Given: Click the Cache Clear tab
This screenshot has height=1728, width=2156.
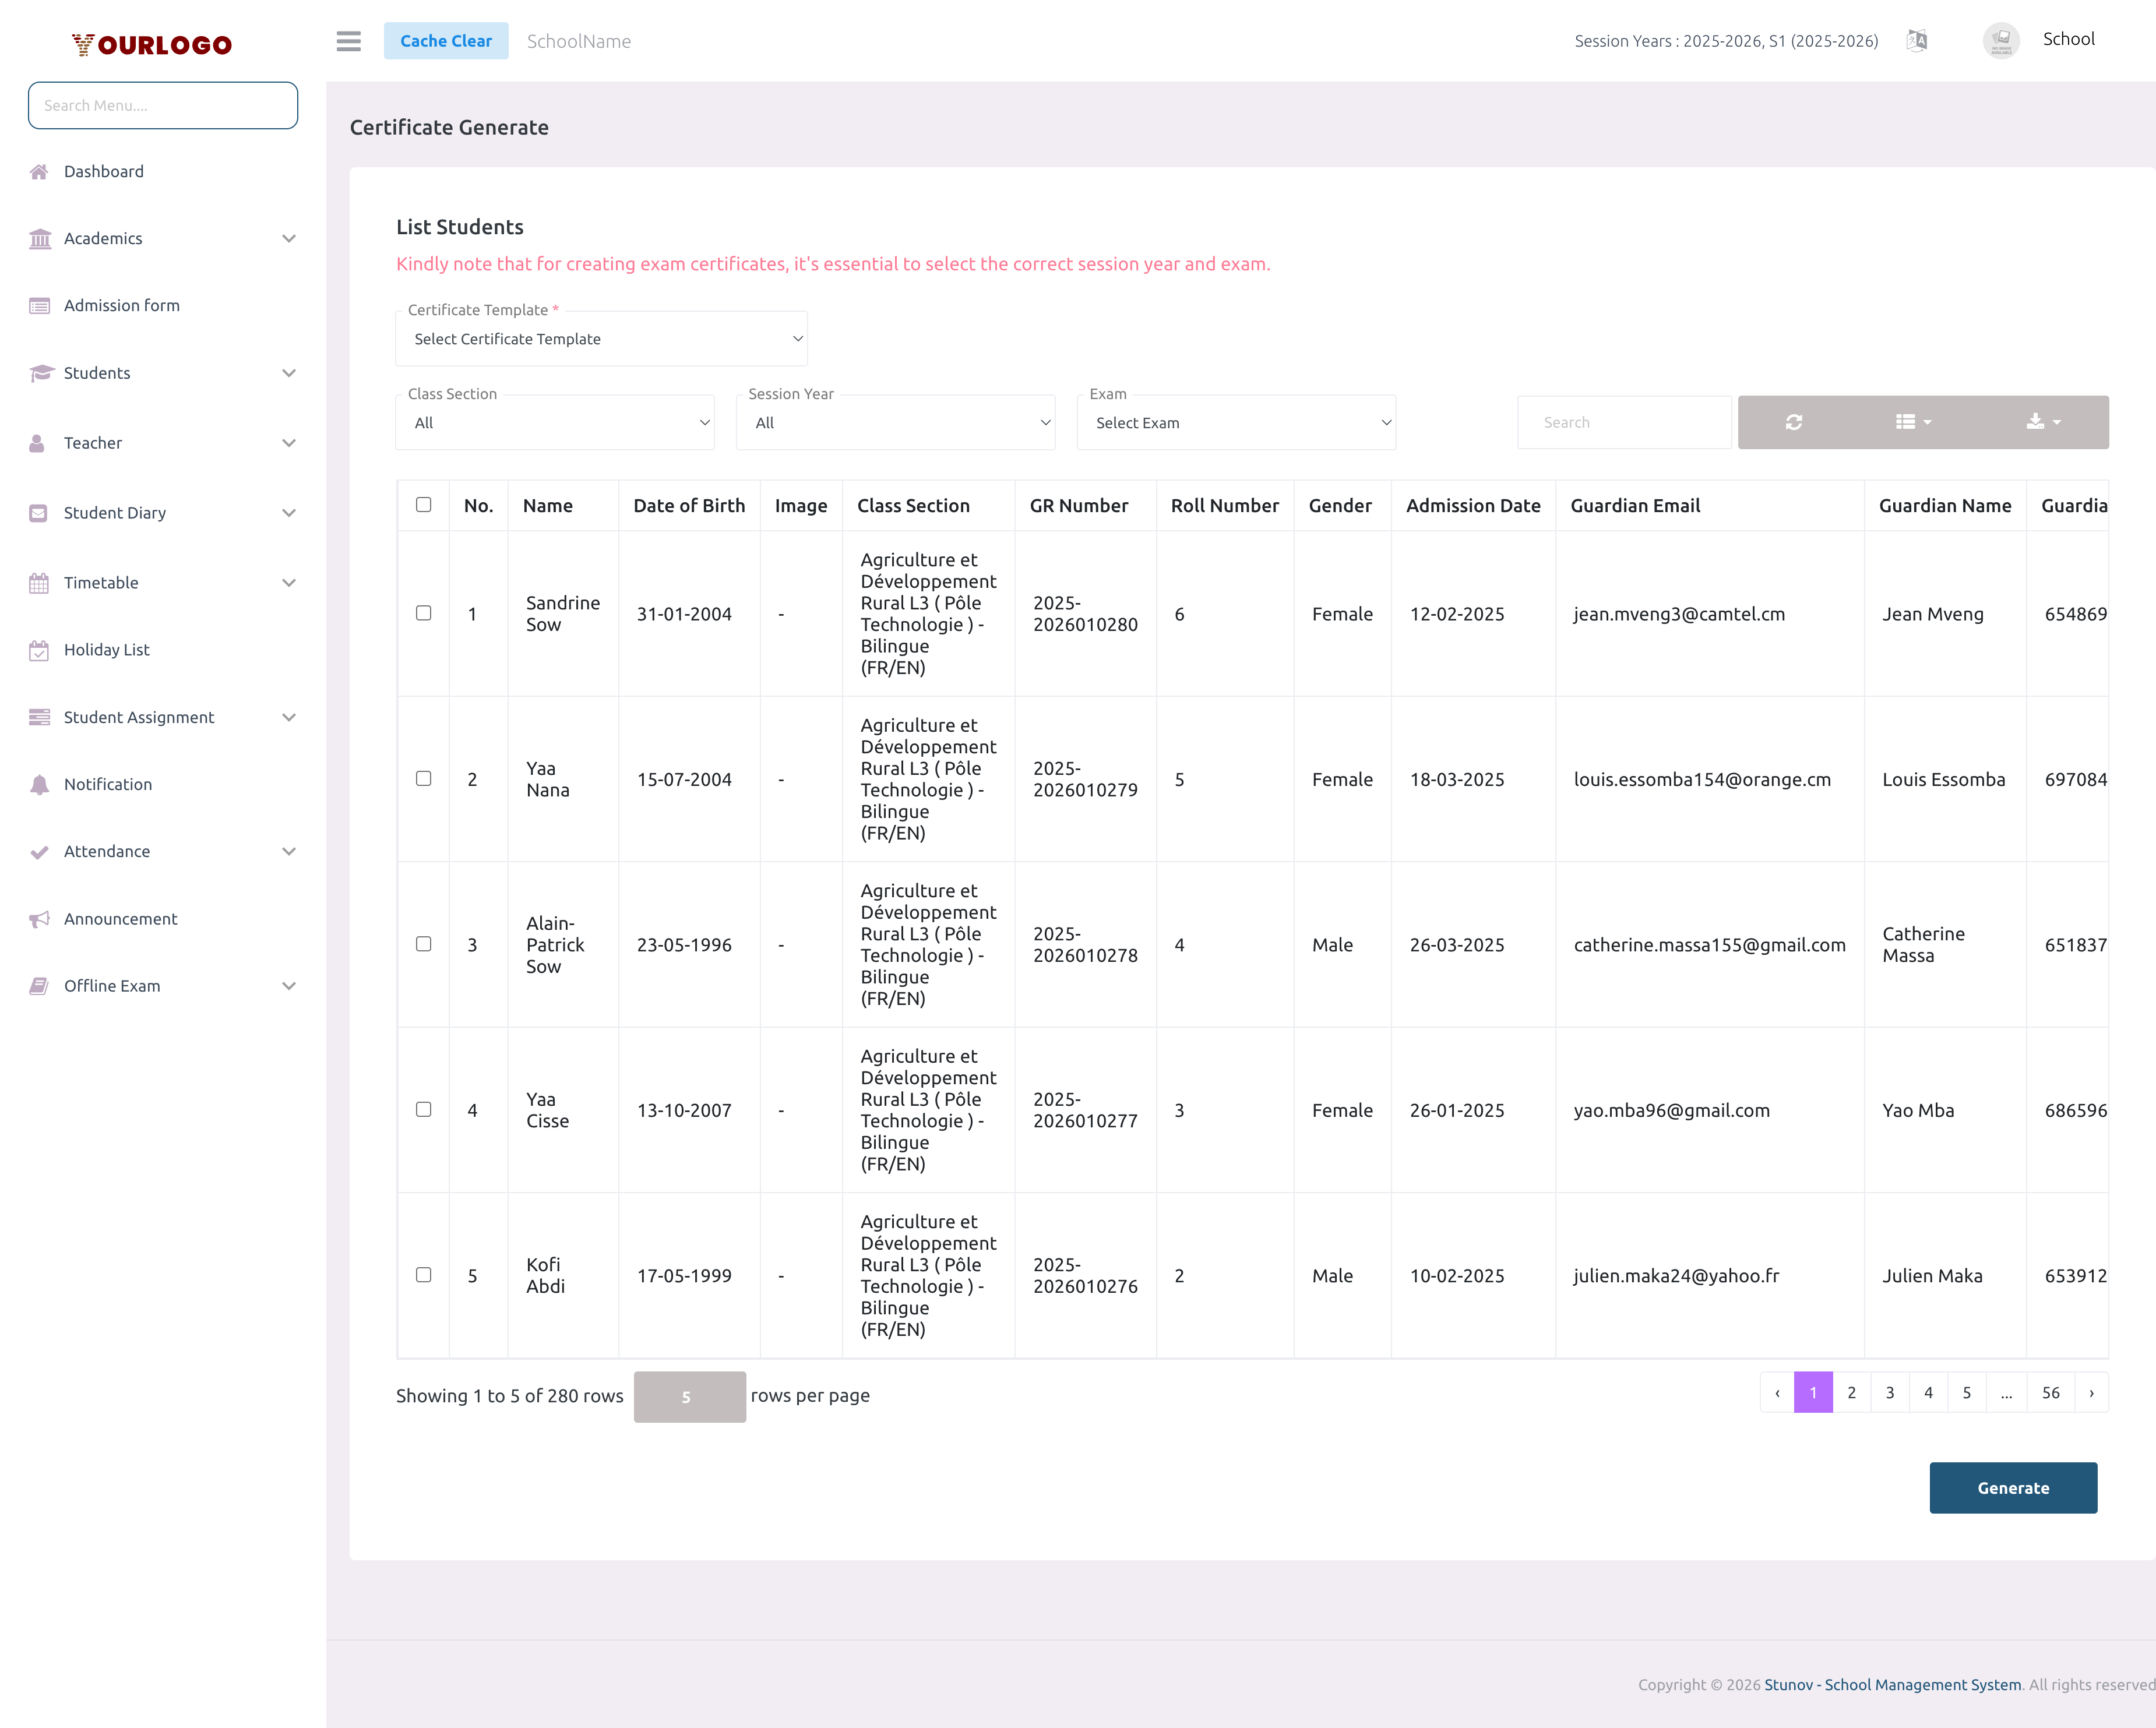Looking at the screenshot, I should (446, 40).
